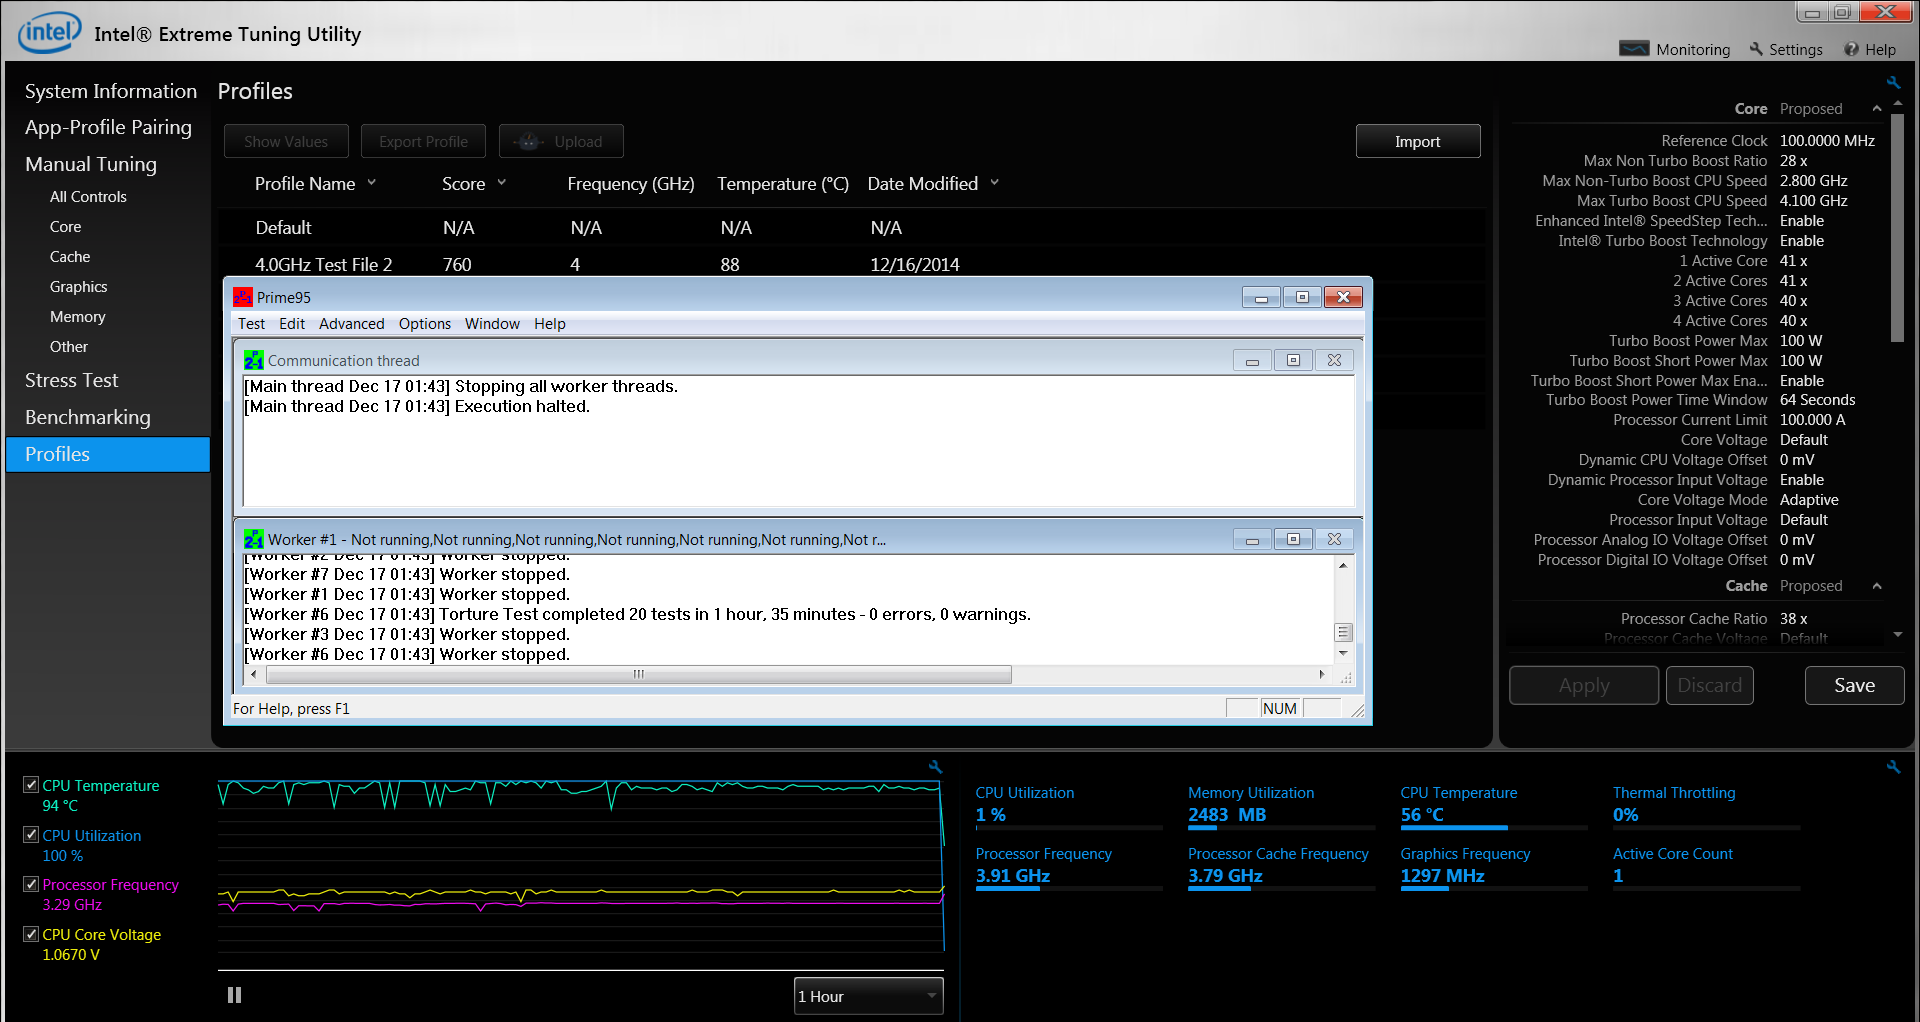
Task: Click the Save button
Action: [x=1854, y=686]
